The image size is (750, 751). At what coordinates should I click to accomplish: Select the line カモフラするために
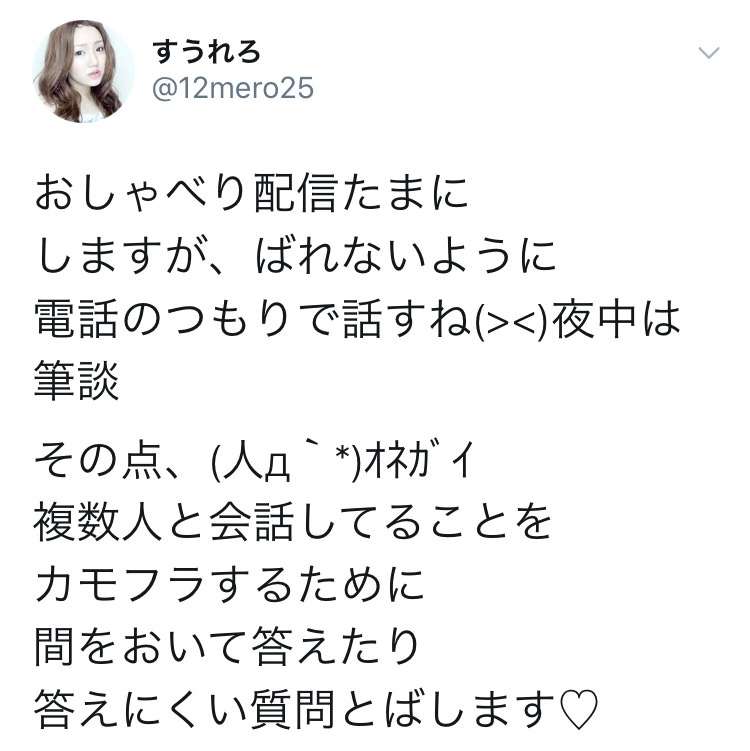point(229,585)
